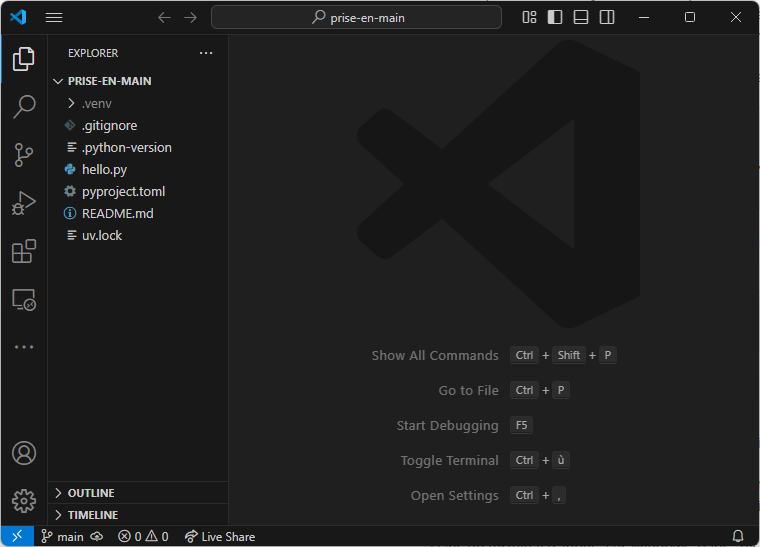Click the prise-en-main command center search box
This screenshot has height=547, width=760.
pos(356,17)
